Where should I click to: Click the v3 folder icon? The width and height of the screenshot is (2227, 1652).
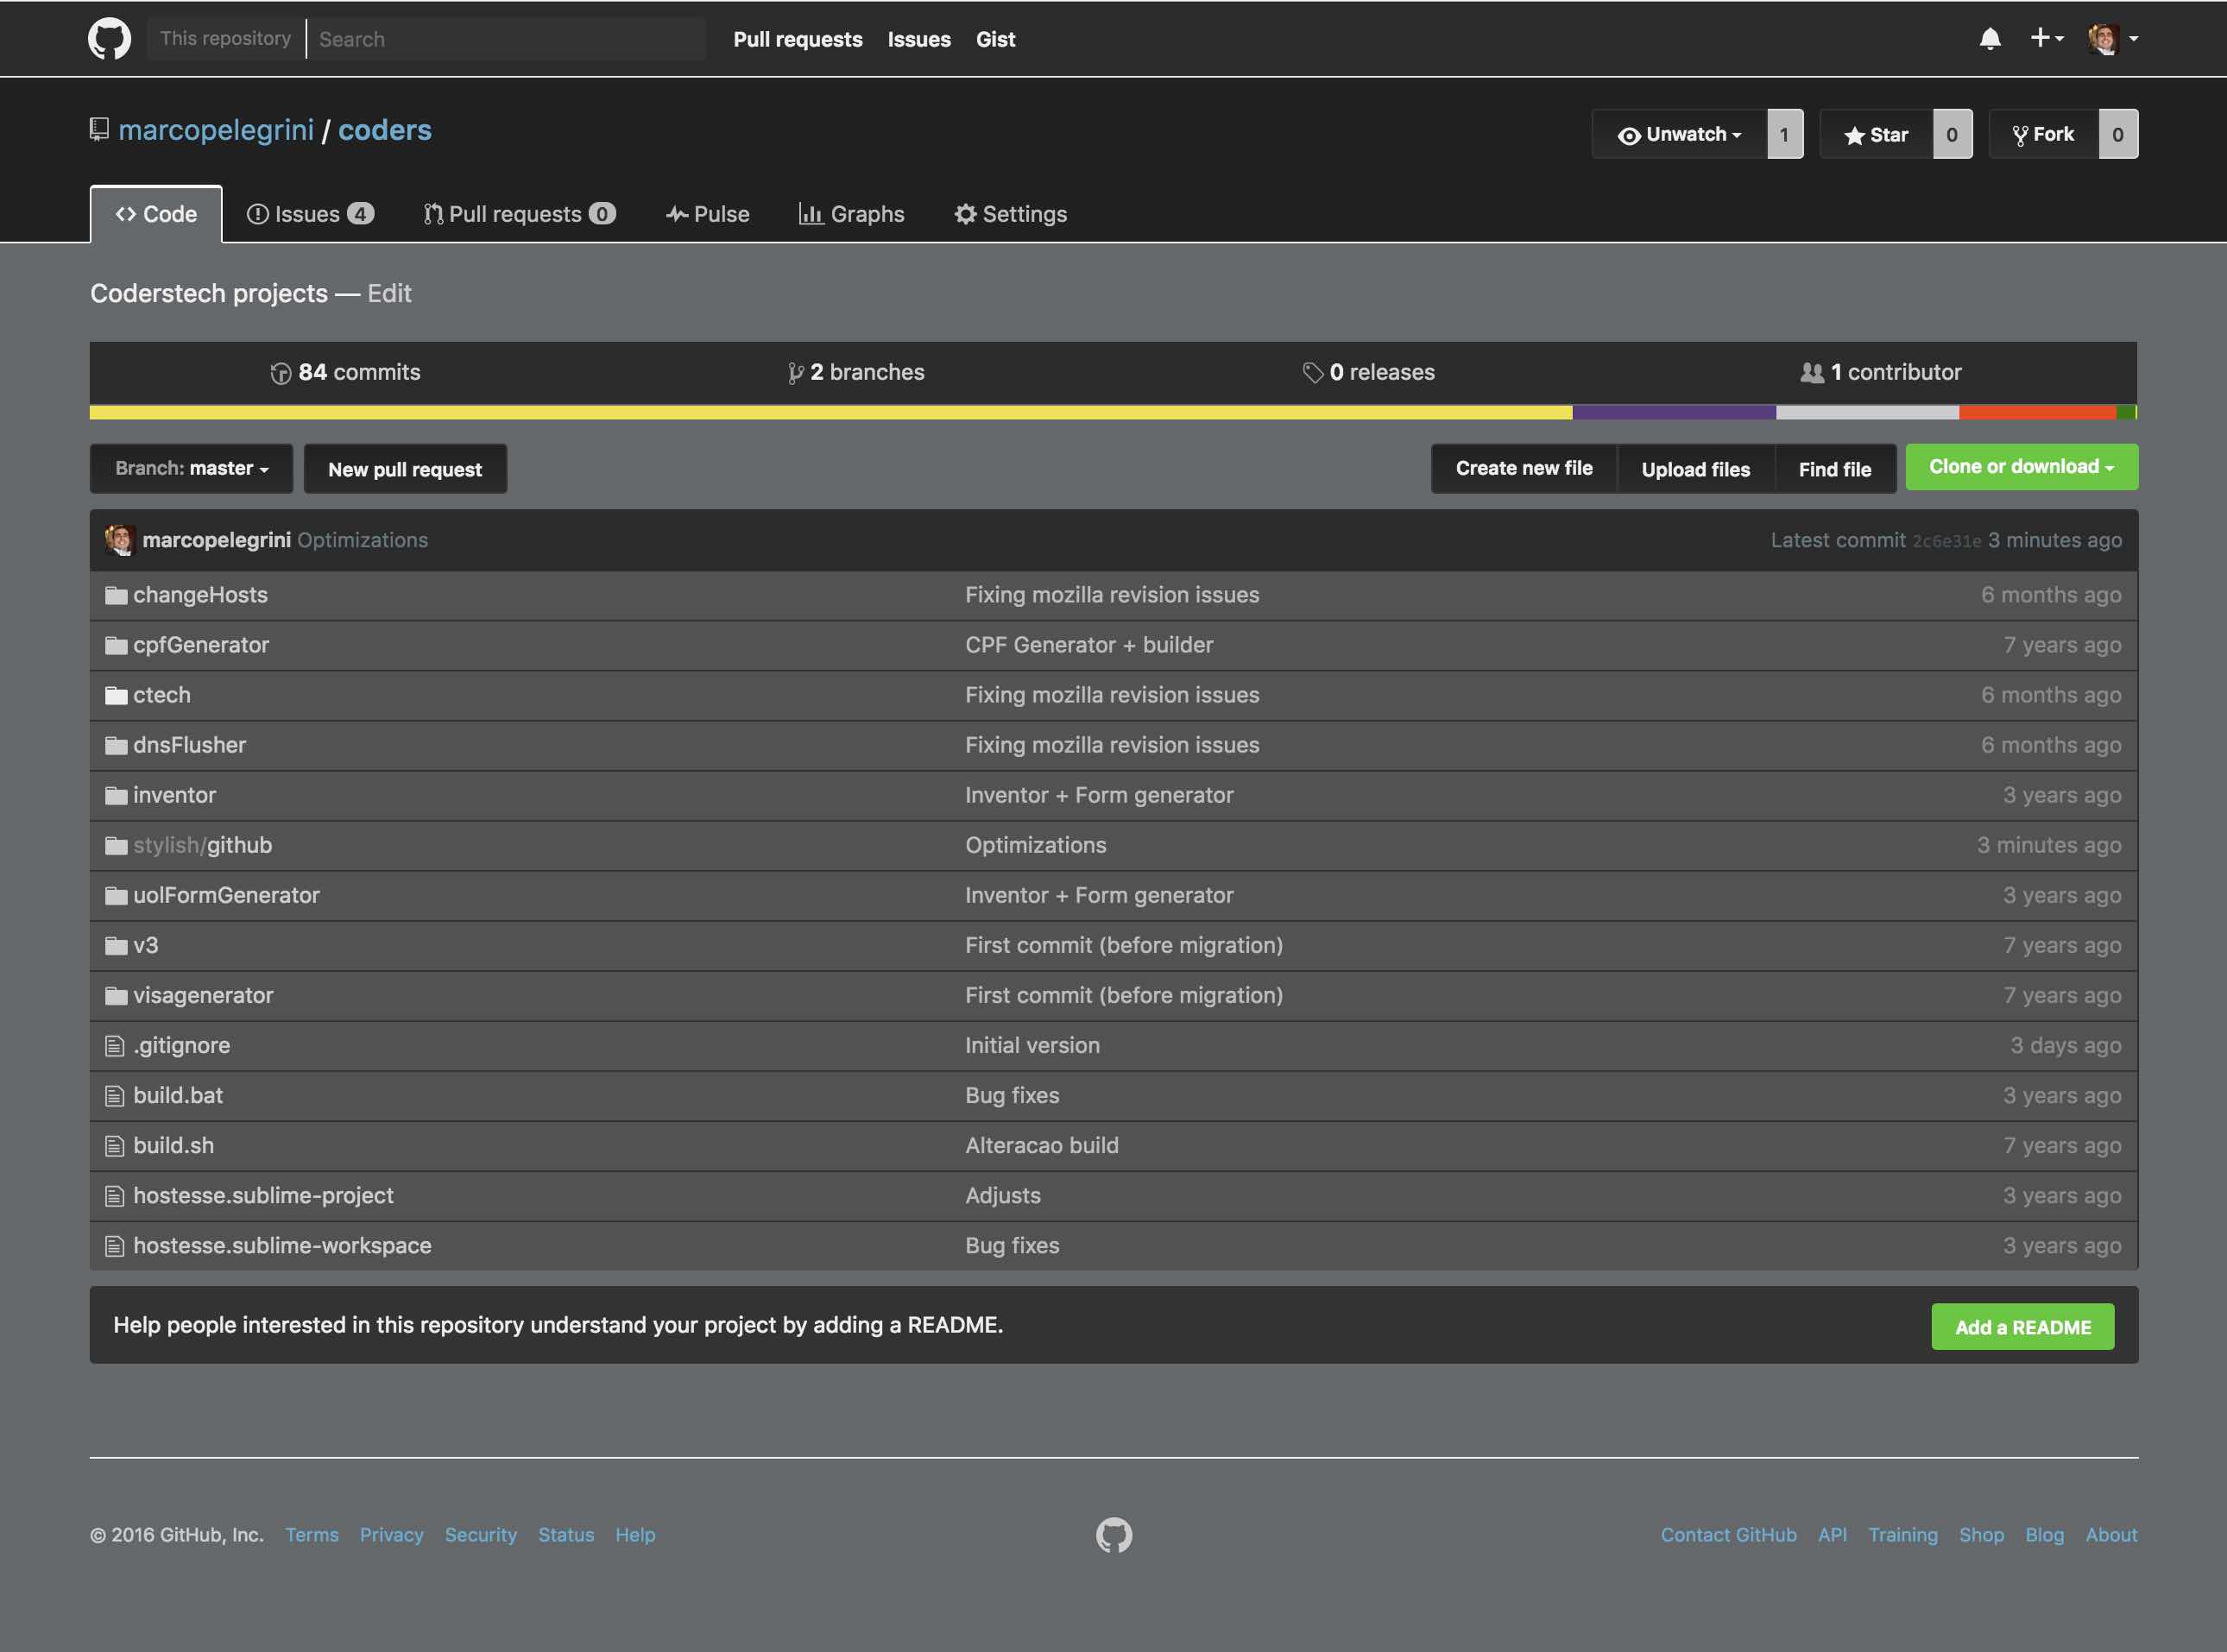tap(116, 946)
